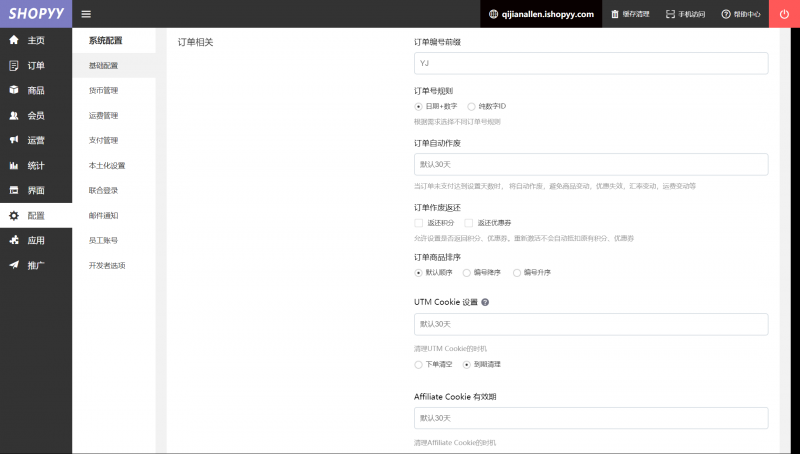Click the red power logout button

[784, 14]
